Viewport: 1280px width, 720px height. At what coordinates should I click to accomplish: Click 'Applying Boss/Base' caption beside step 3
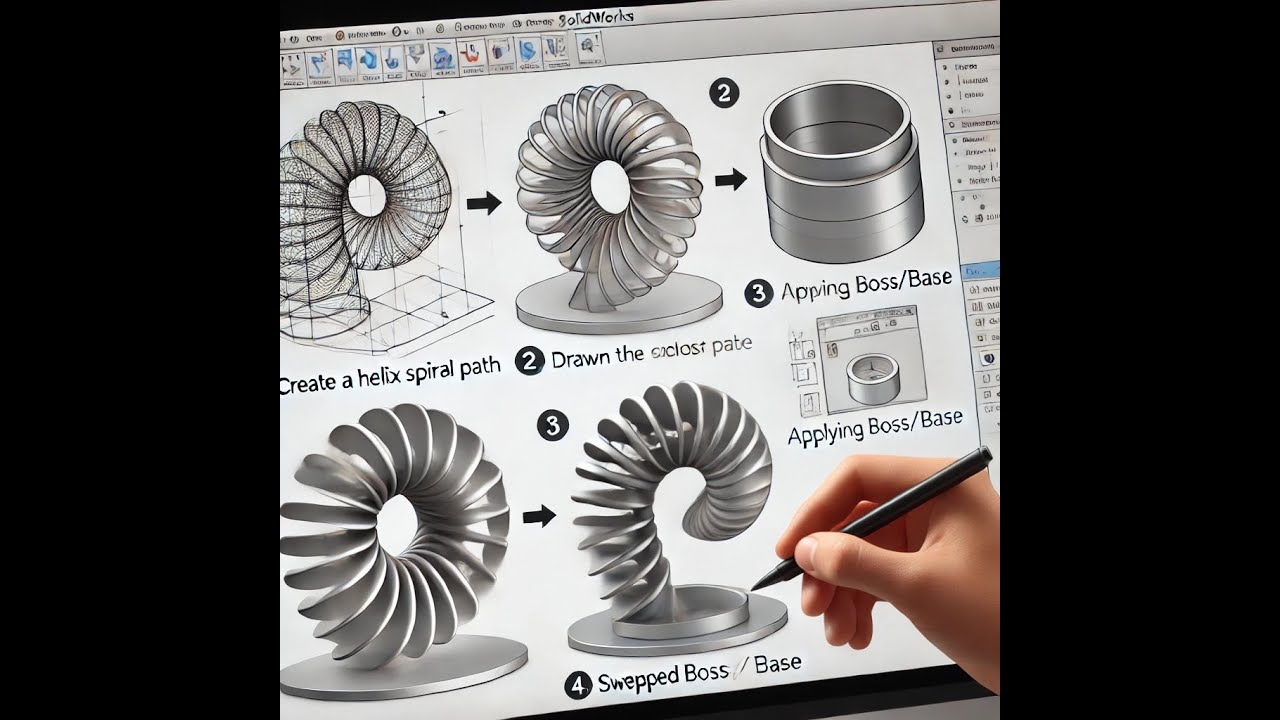pyautogui.click(x=866, y=287)
